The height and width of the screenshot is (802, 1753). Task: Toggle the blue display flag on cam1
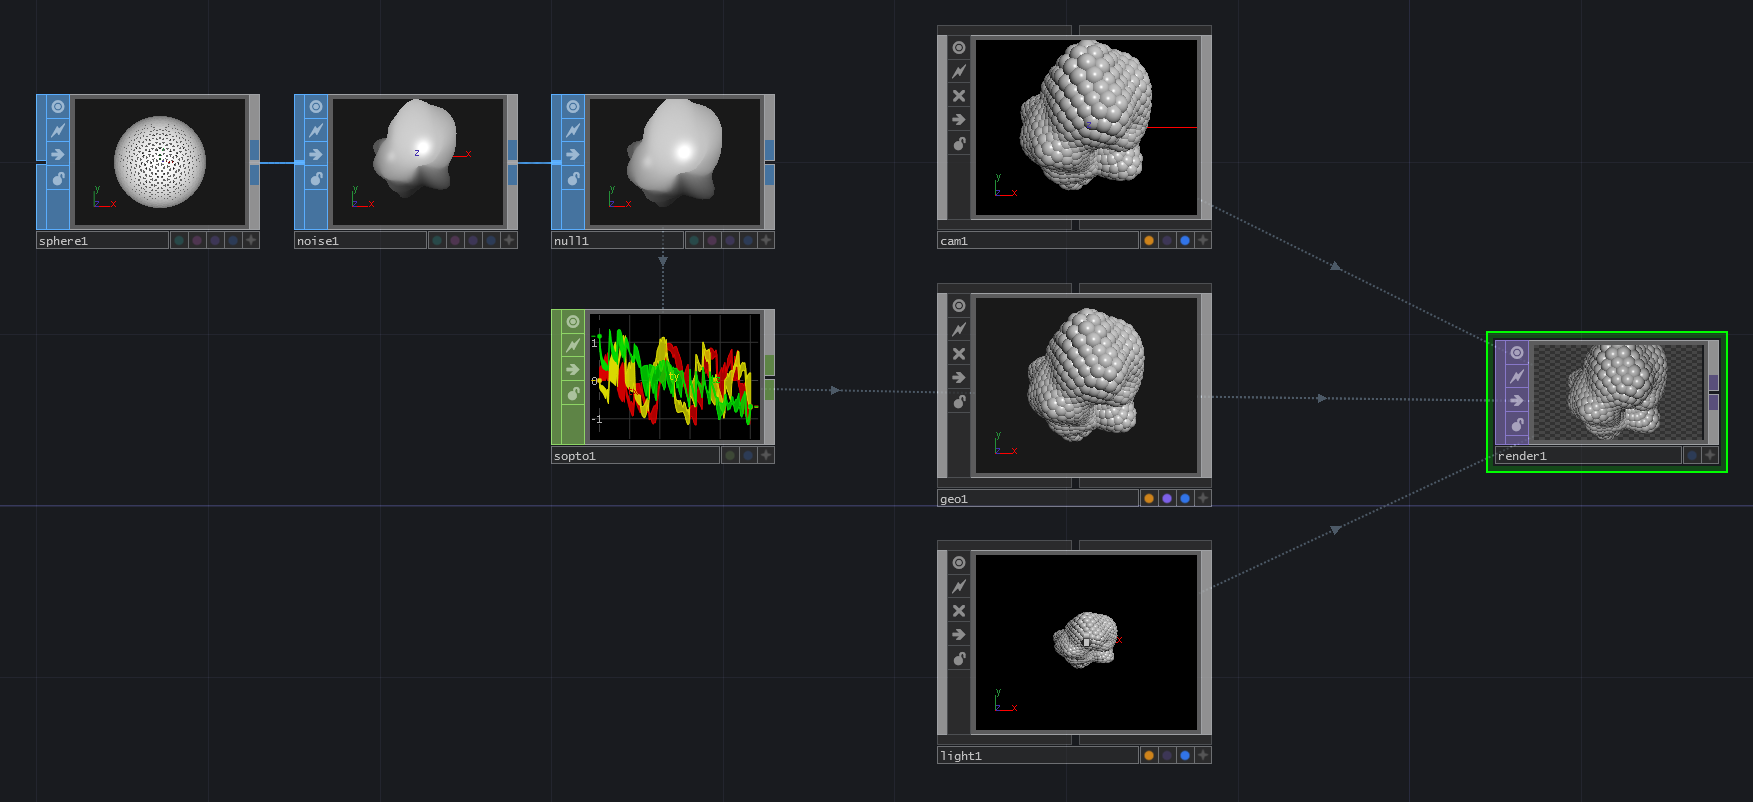pos(1185,240)
